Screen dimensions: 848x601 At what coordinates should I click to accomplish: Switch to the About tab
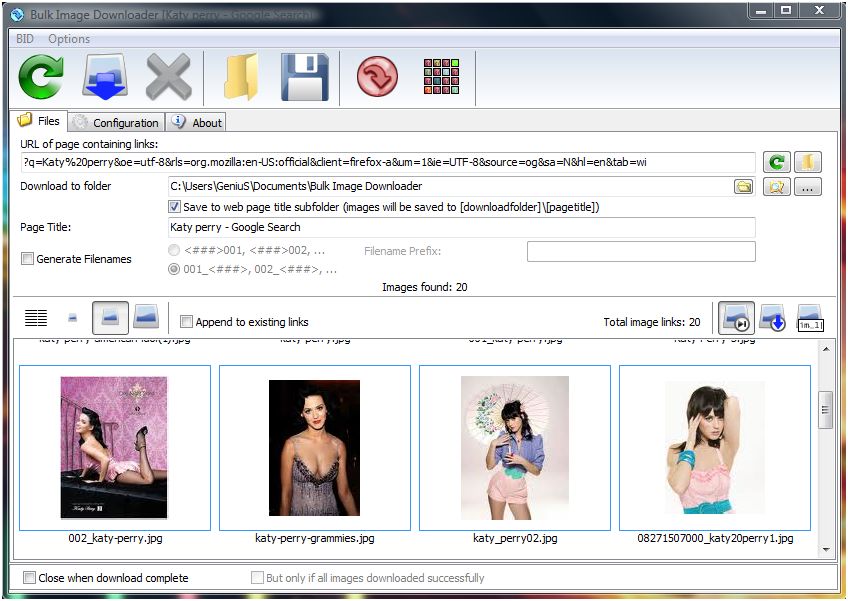(196, 123)
